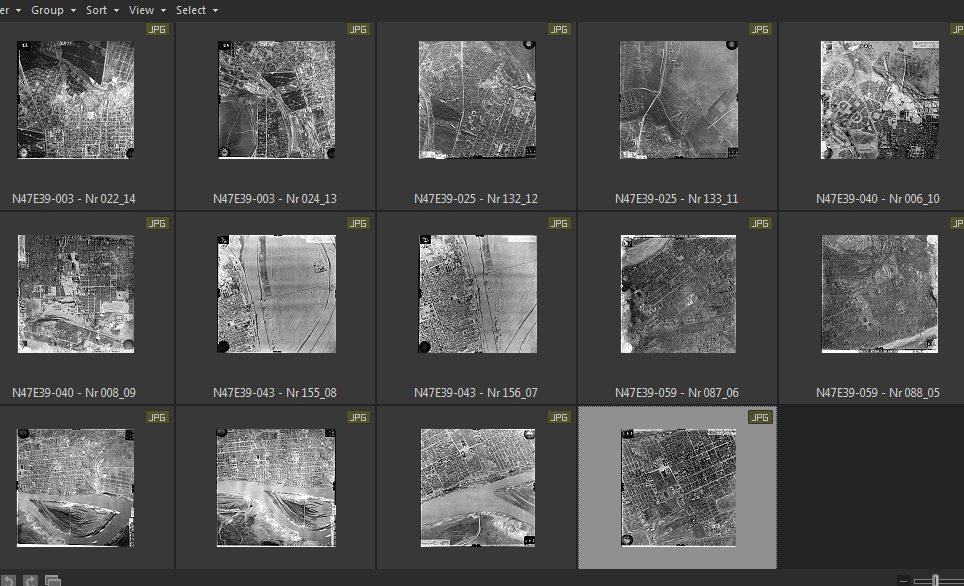Click the JPG badge on Nr 022_14 thumbnail
Image resolution: width=964 pixels, height=586 pixels.
click(x=158, y=29)
